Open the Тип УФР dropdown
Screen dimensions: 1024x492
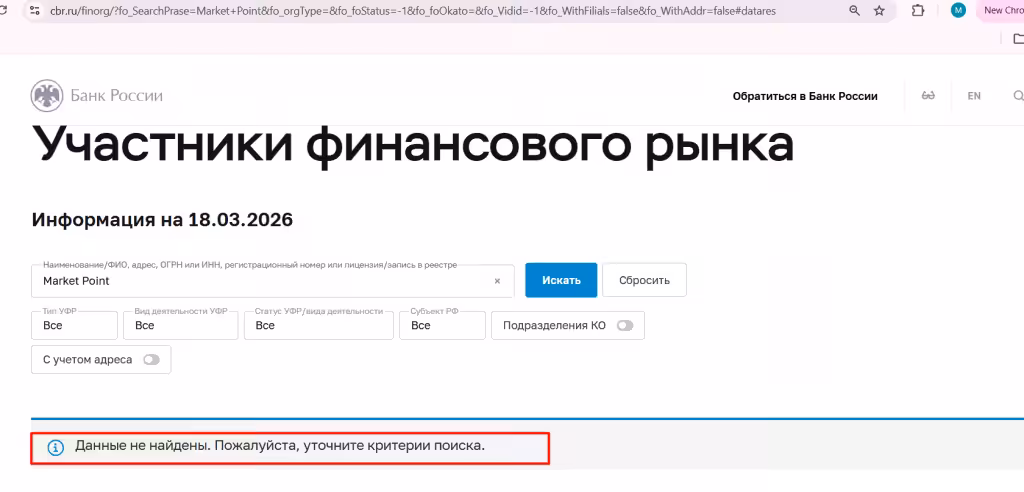[x=74, y=325]
